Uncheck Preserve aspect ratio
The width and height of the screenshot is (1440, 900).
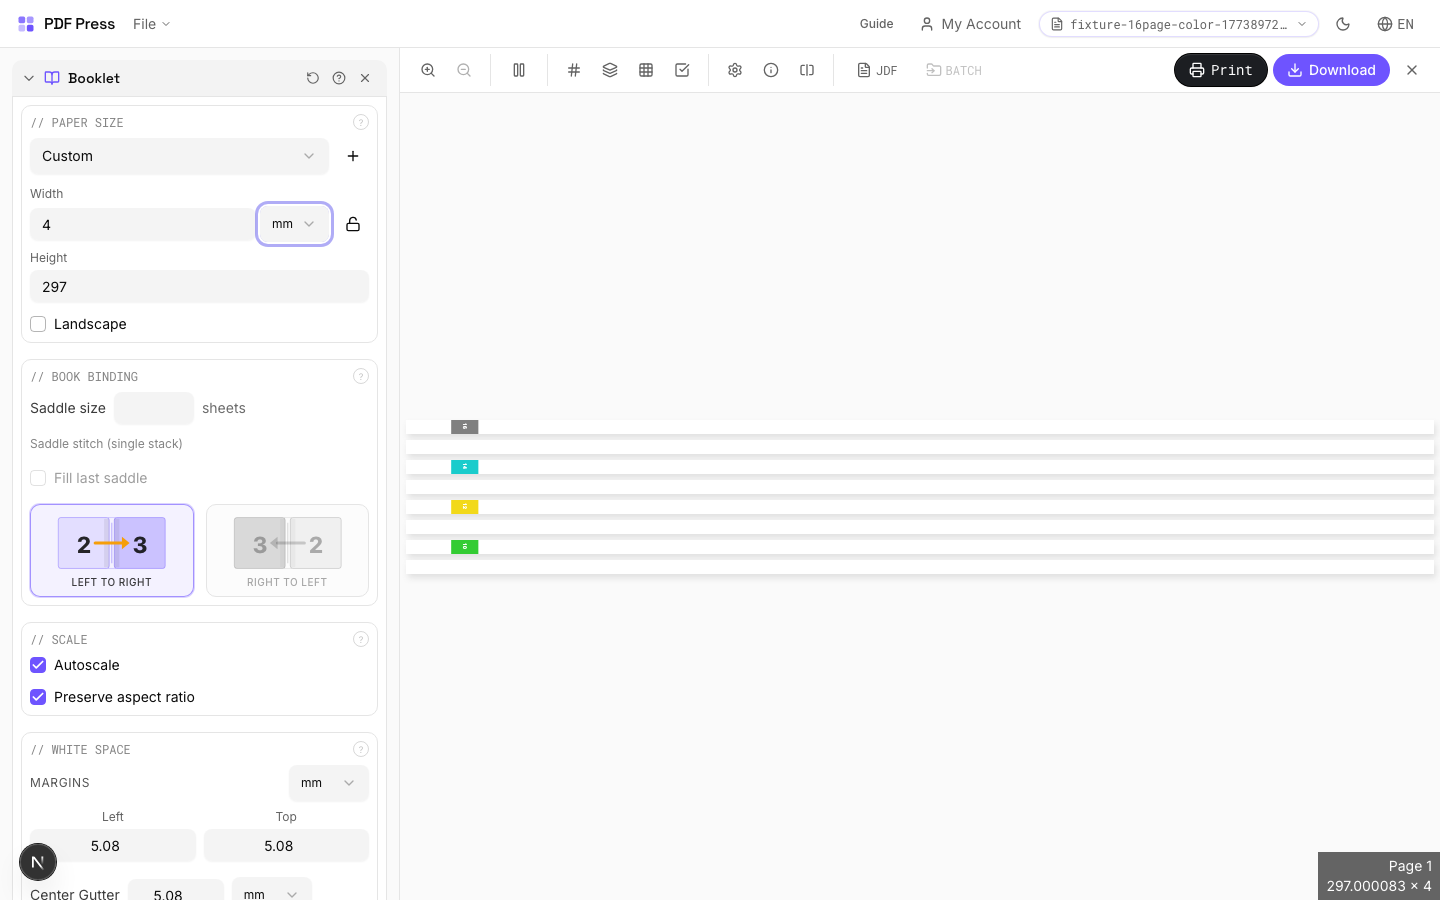pos(38,697)
